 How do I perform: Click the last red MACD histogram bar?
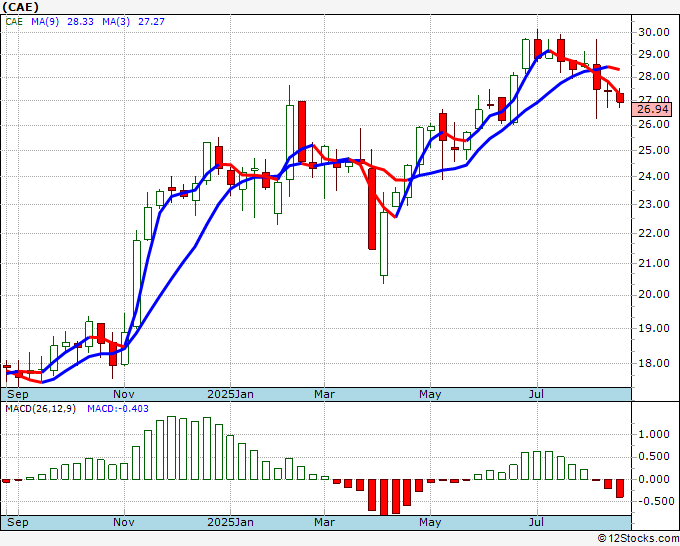620,488
